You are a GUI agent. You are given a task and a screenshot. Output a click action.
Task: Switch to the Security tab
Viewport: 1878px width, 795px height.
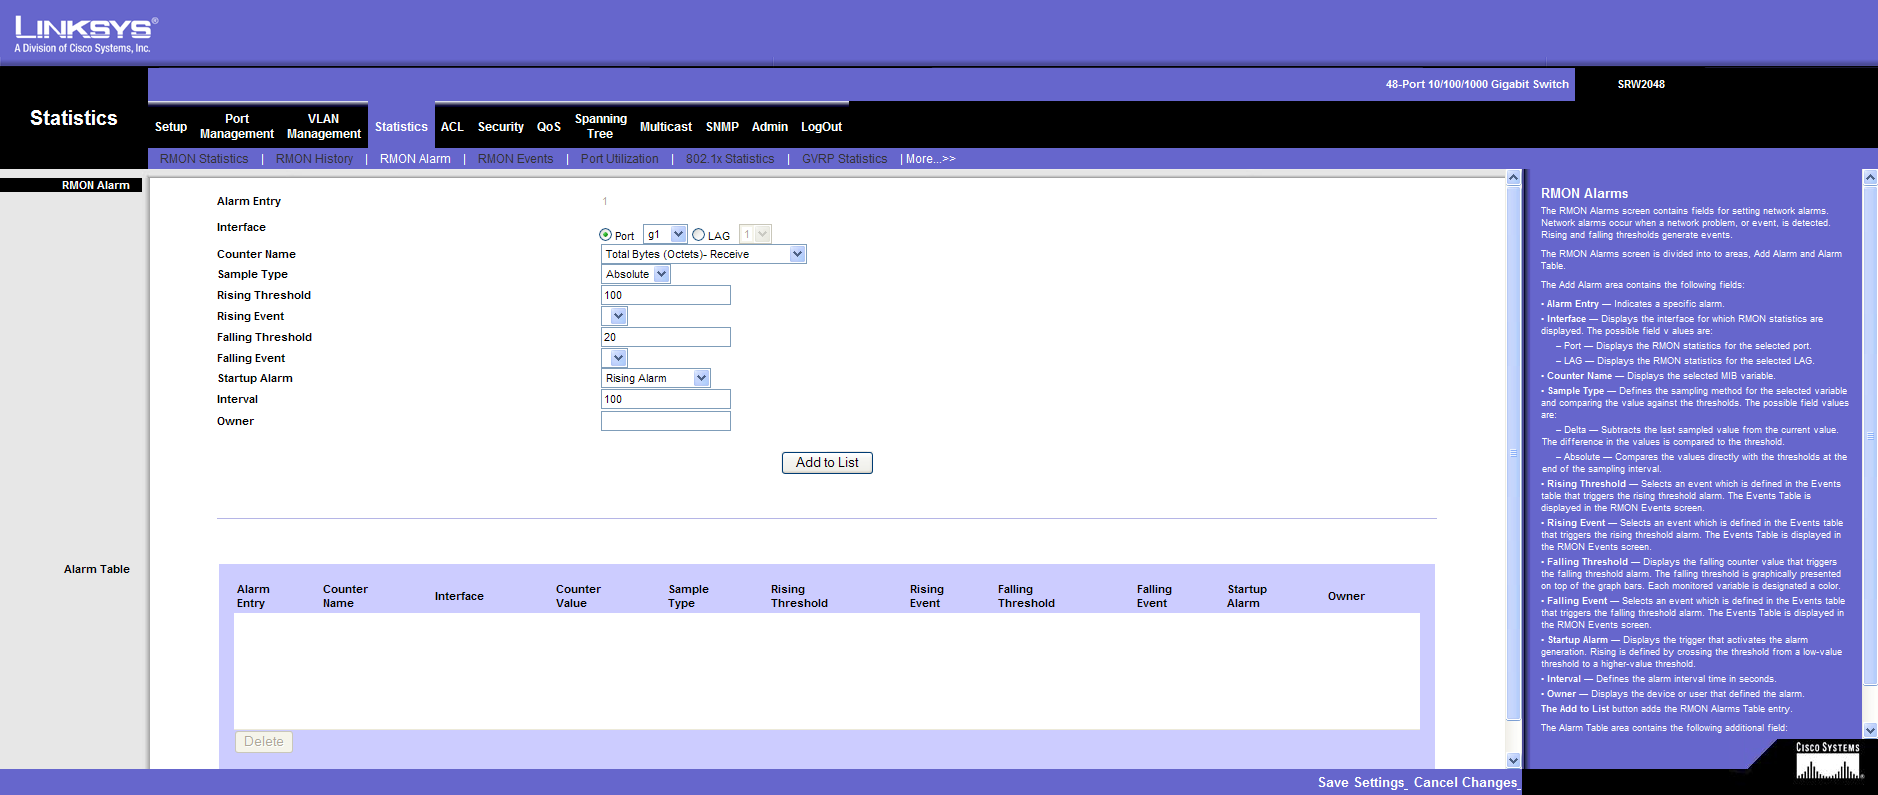point(500,127)
